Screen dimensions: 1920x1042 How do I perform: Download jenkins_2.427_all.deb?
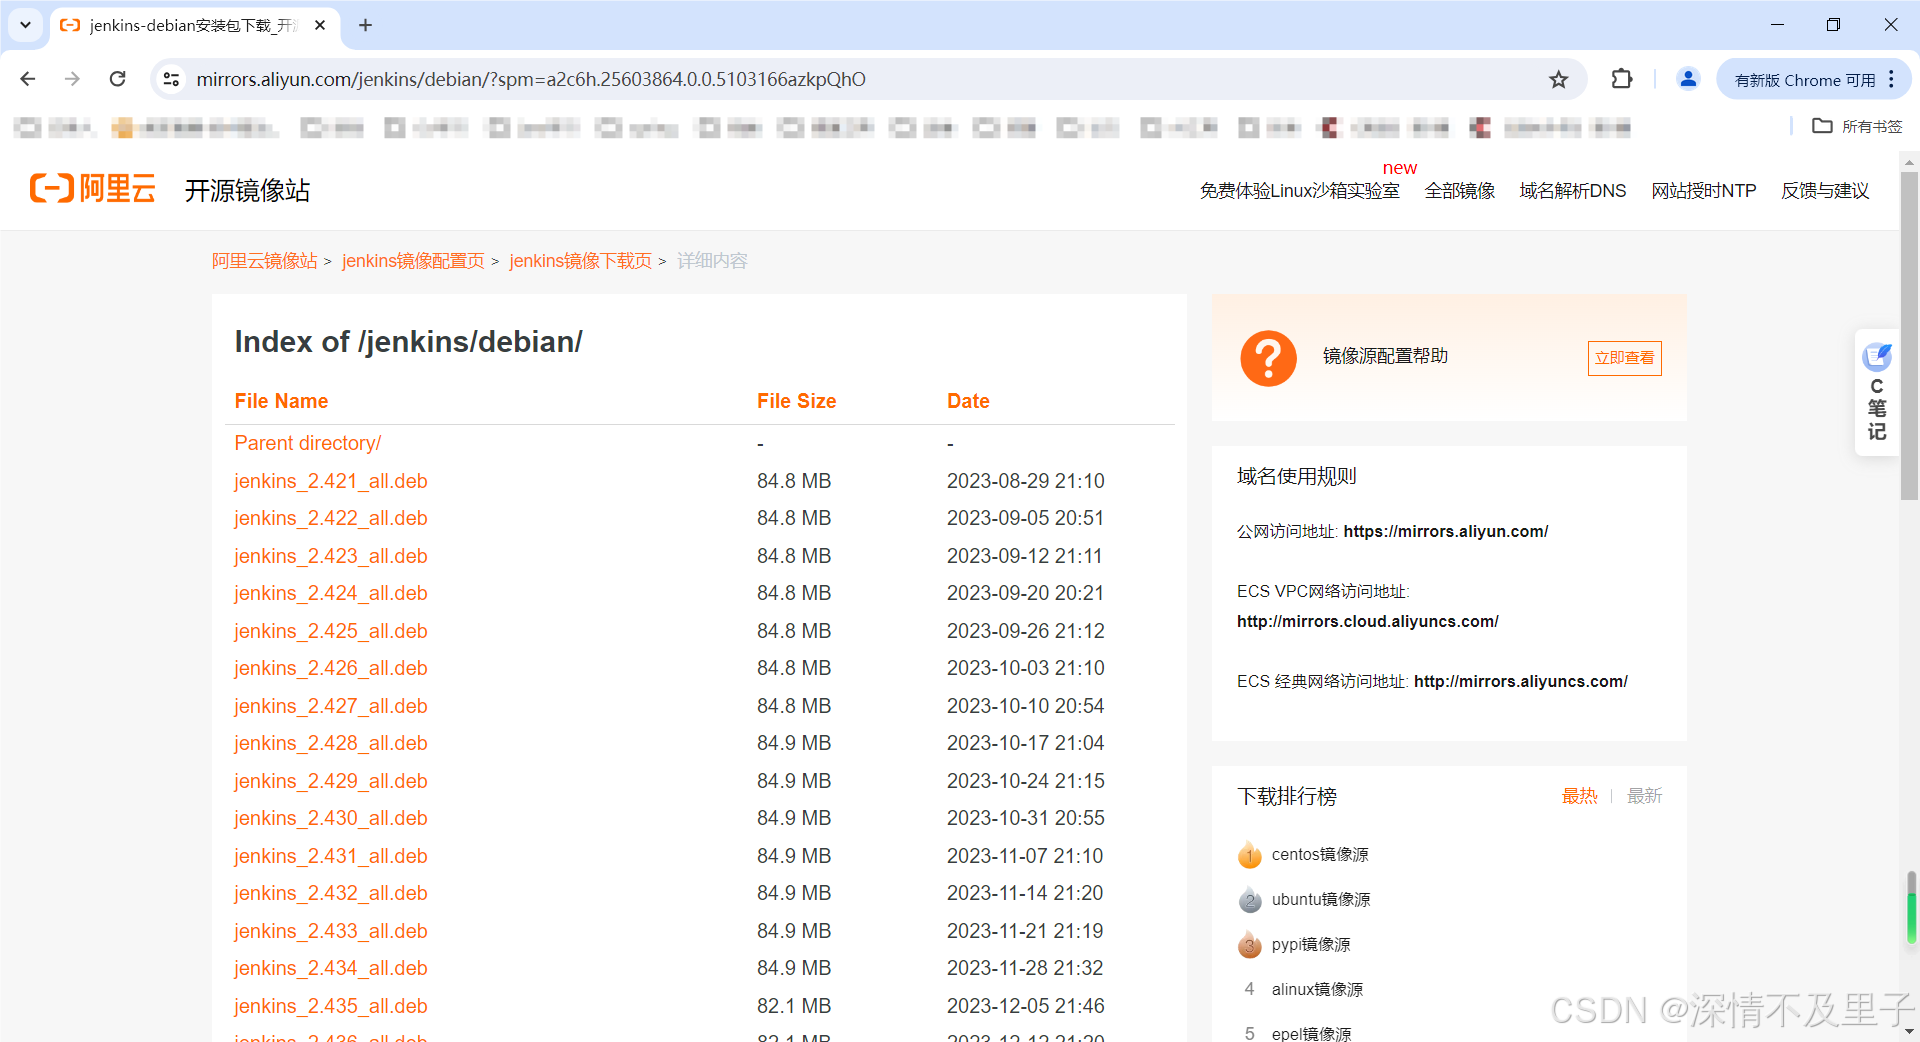[x=331, y=706]
